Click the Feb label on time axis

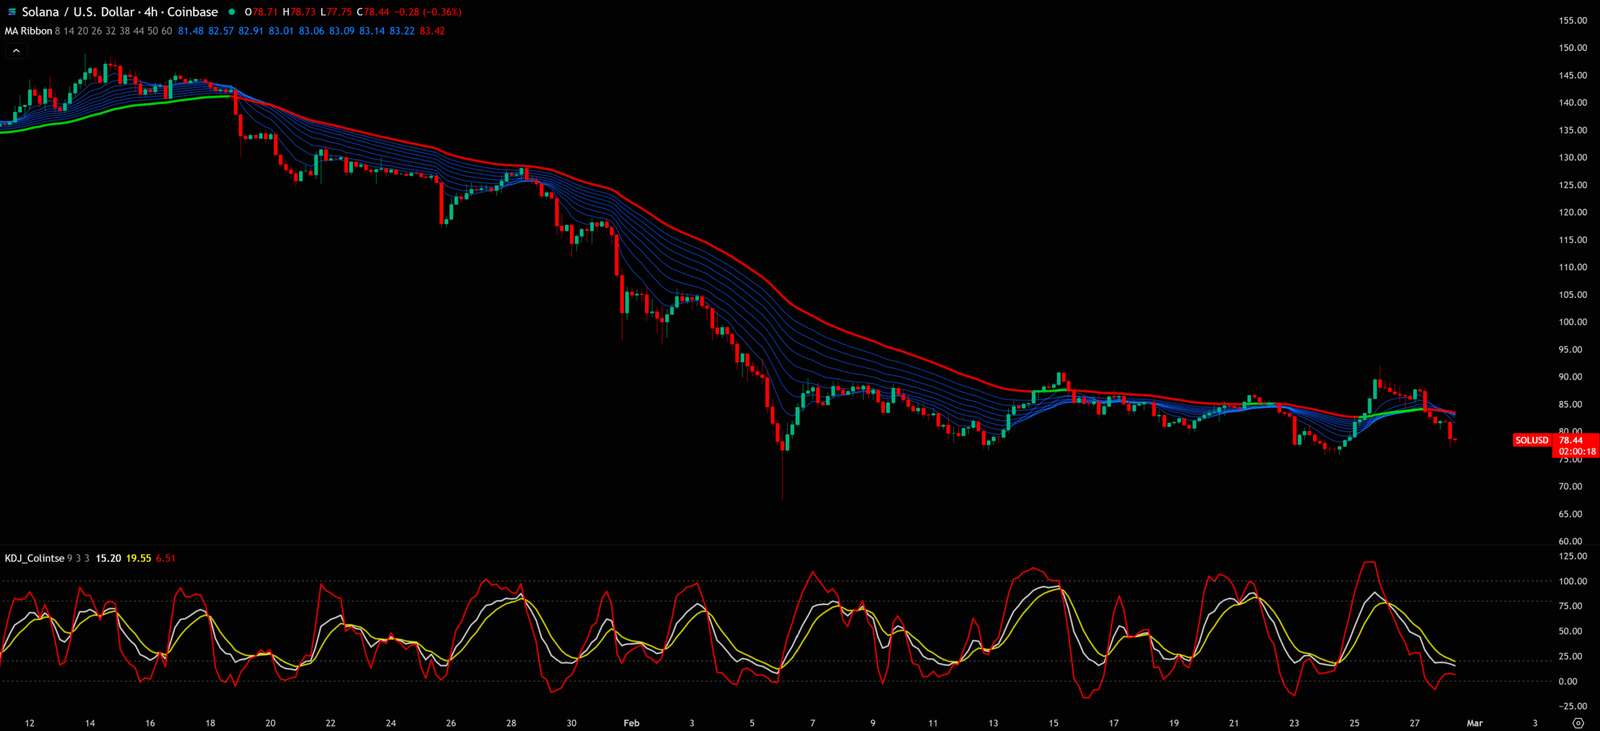coord(631,723)
